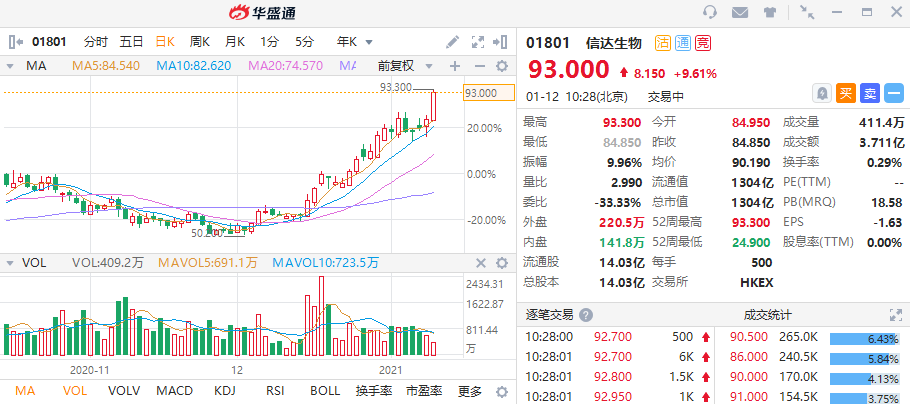Click the 逐笔交易 section header

click(550, 315)
